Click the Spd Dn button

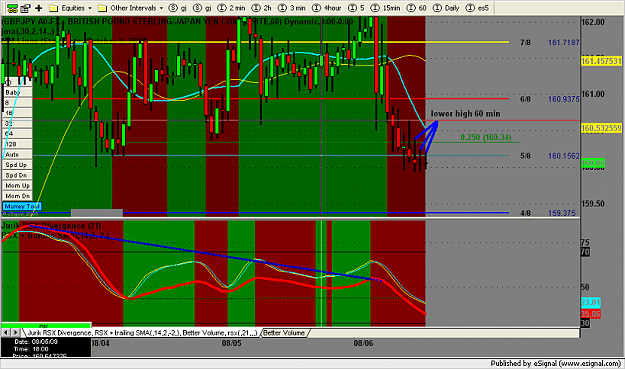point(18,175)
